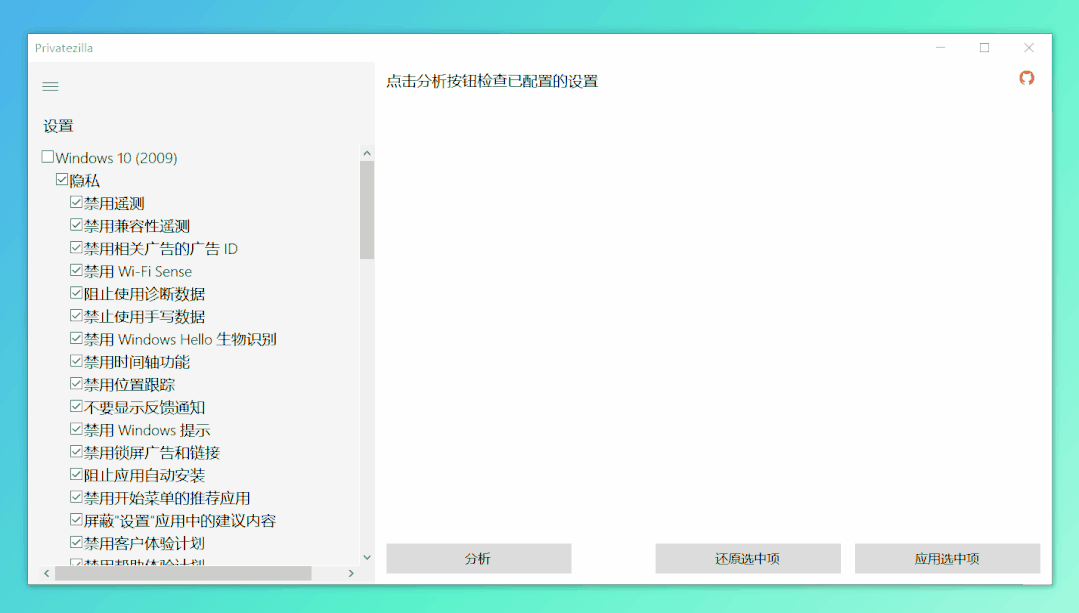Uncheck the 禁用兼容性遥测 checkbox

[x=76, y=225]
